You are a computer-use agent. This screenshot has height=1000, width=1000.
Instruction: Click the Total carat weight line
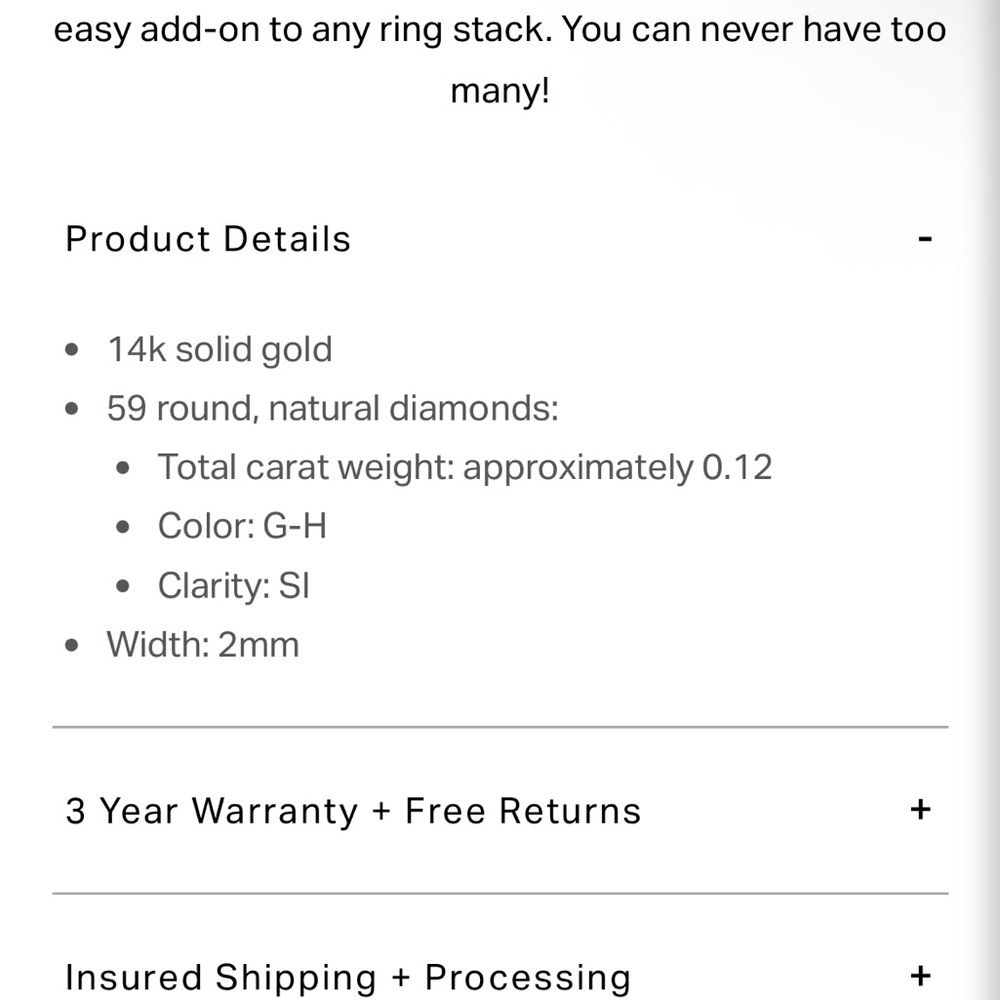465,468
